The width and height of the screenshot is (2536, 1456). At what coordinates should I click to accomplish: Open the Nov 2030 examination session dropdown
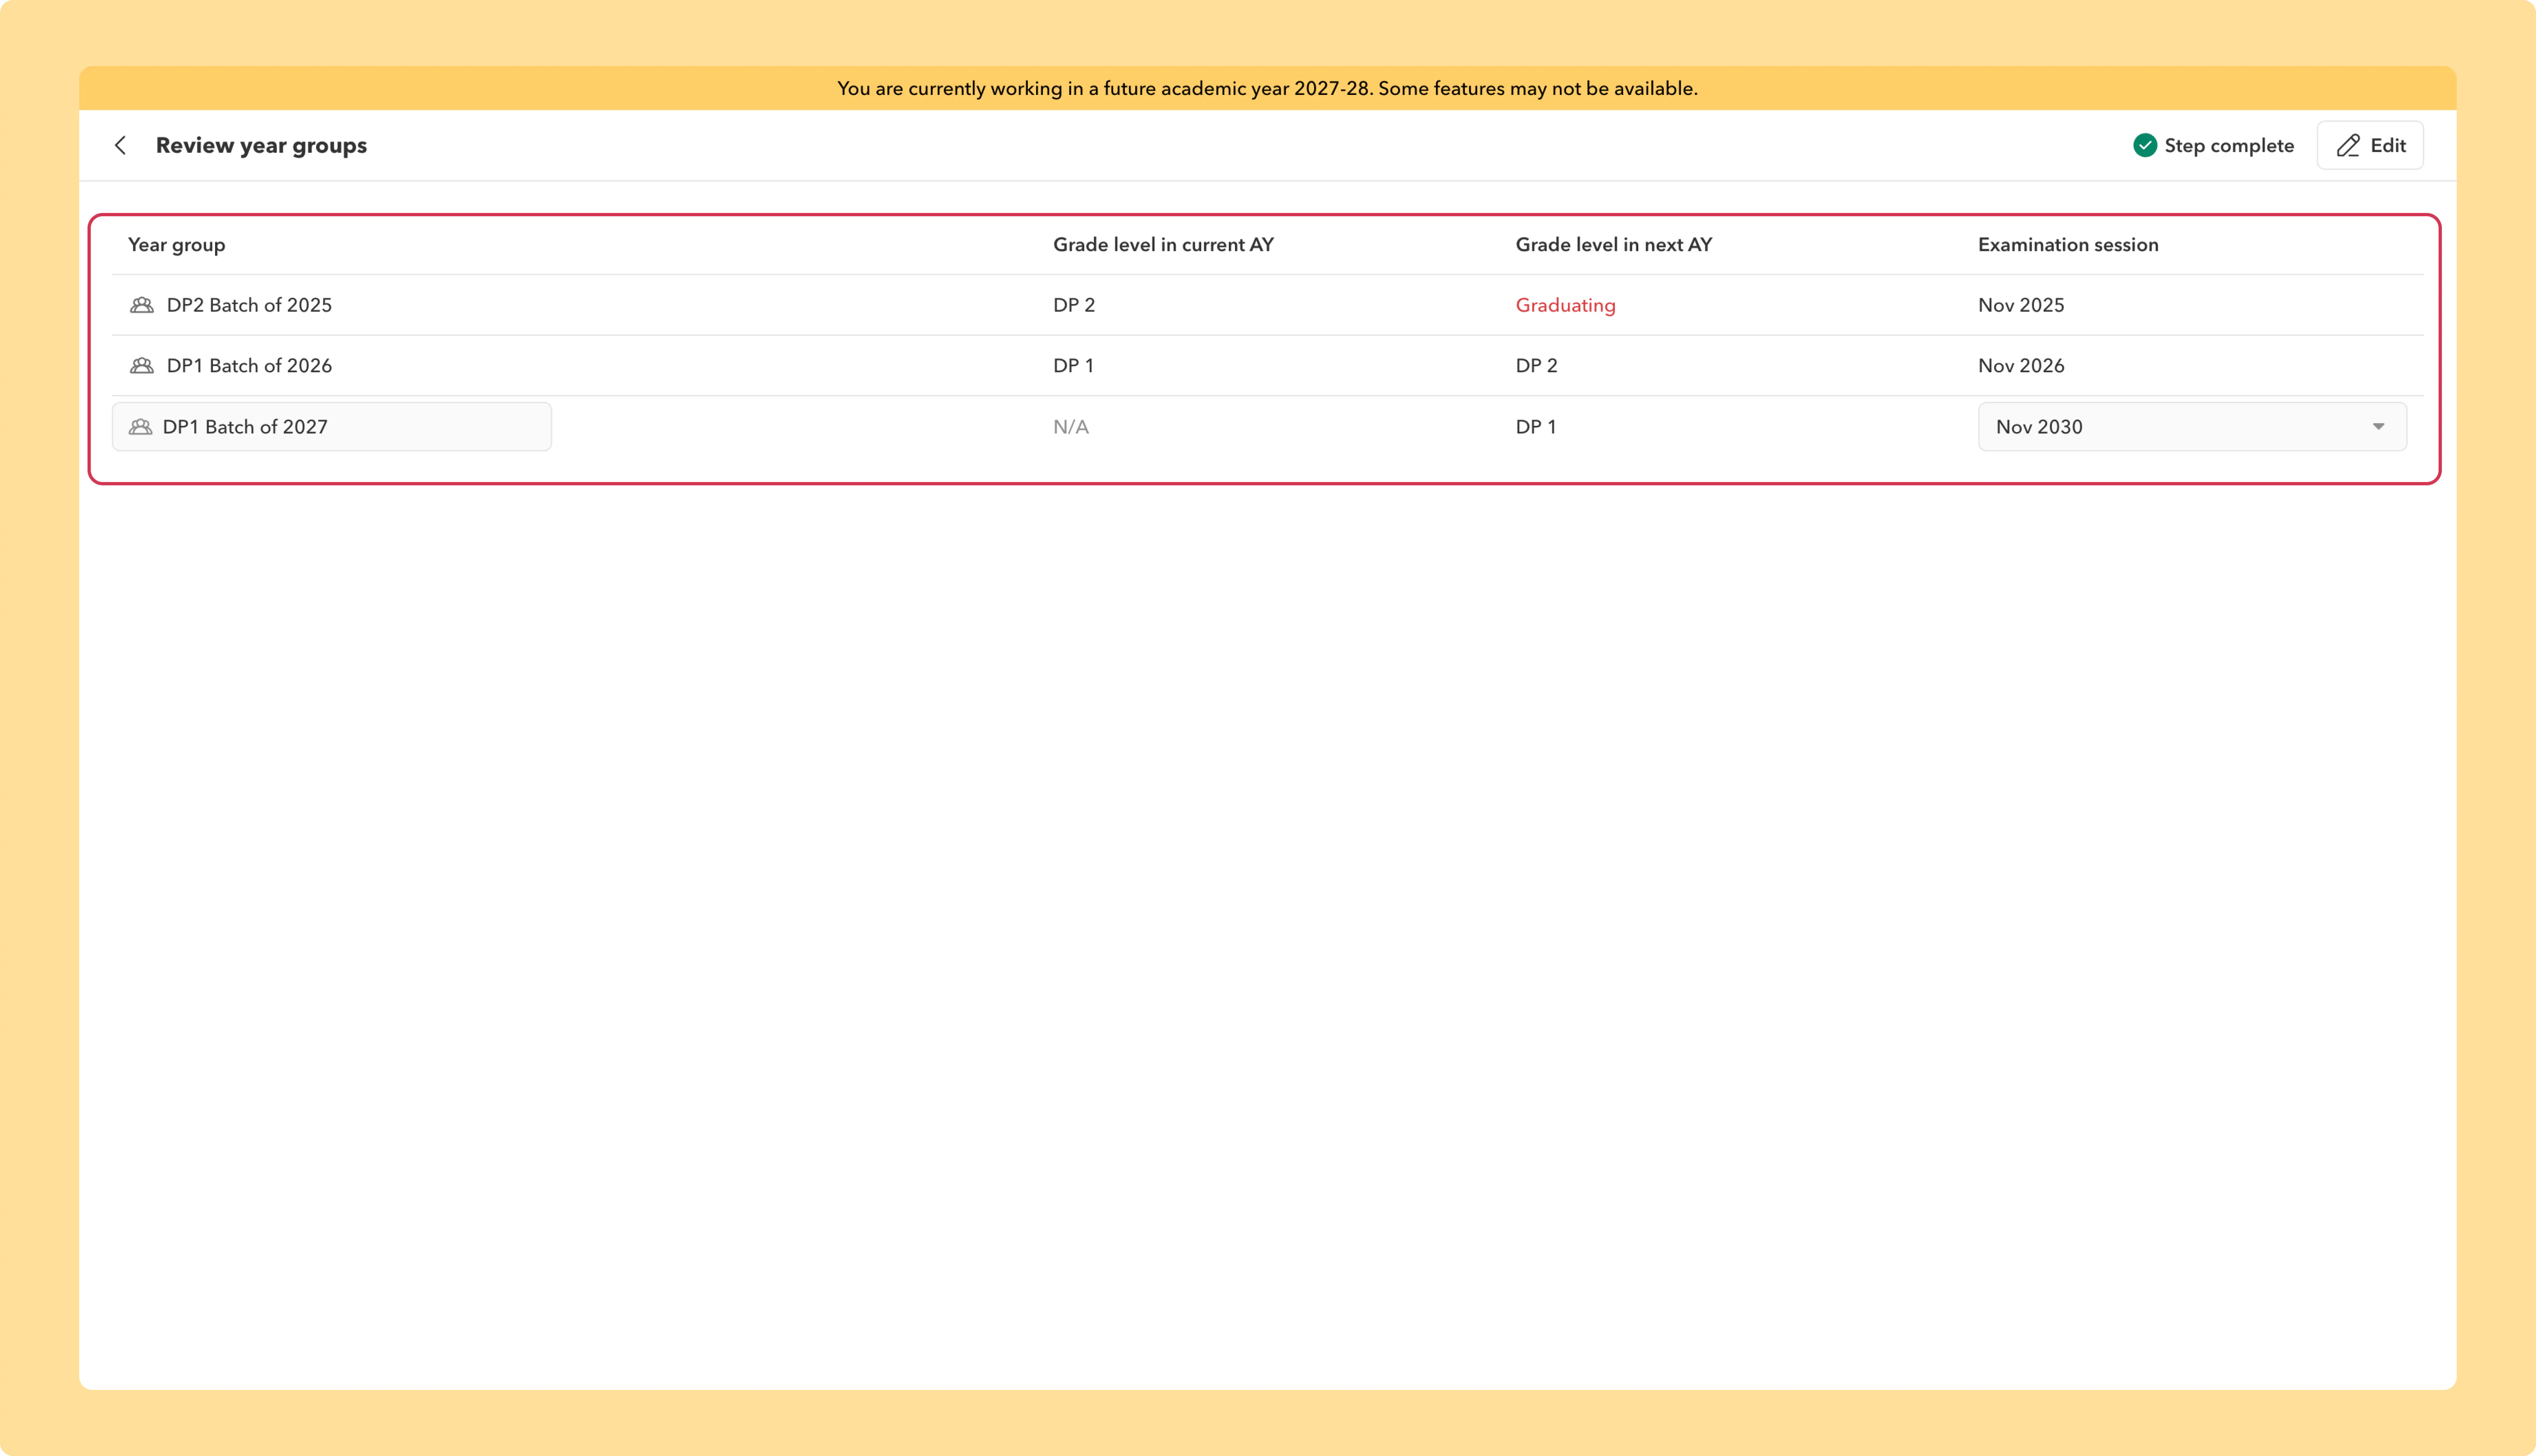point(2192,427)
